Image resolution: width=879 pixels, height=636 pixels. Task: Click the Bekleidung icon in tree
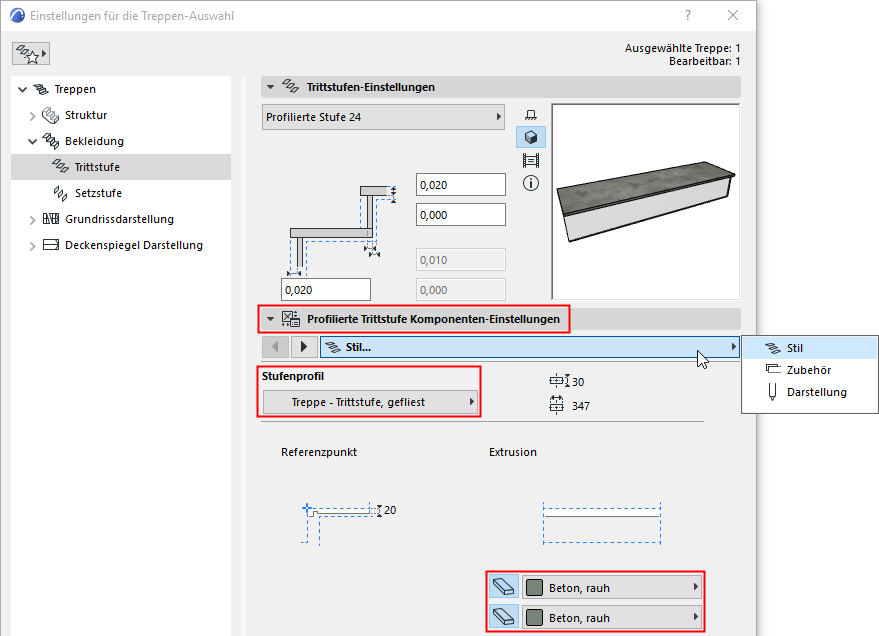50,141
